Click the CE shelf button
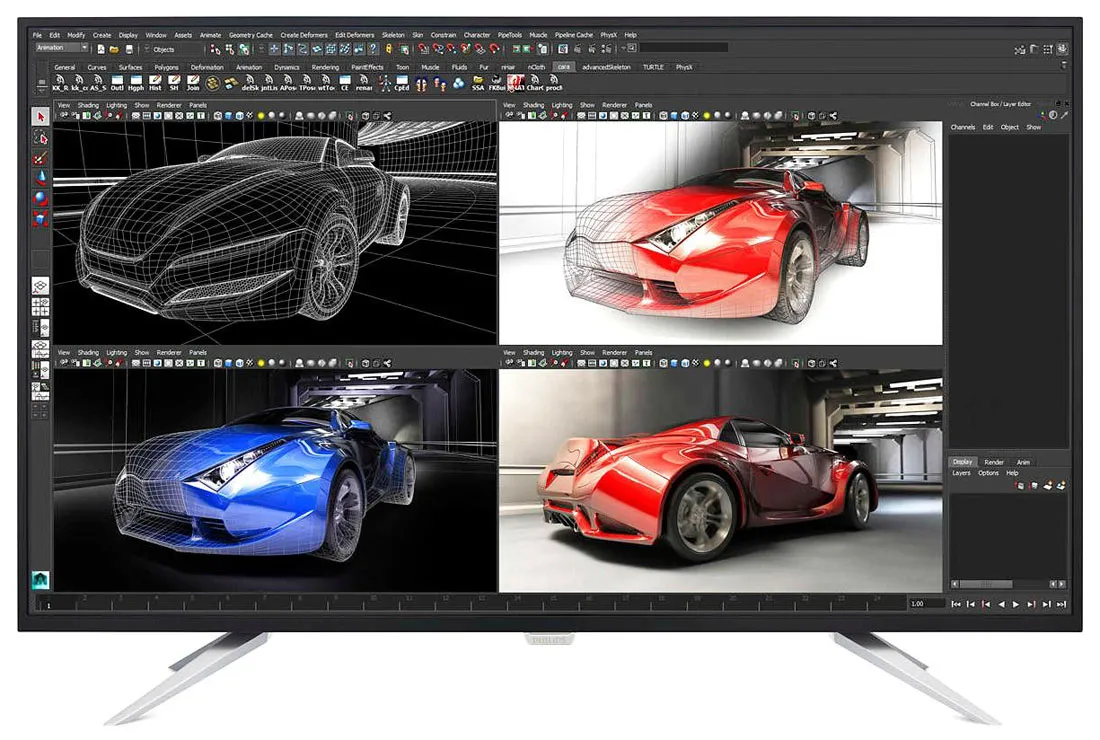Viewport: 1100px width, 740px height. tap(344, 83)
